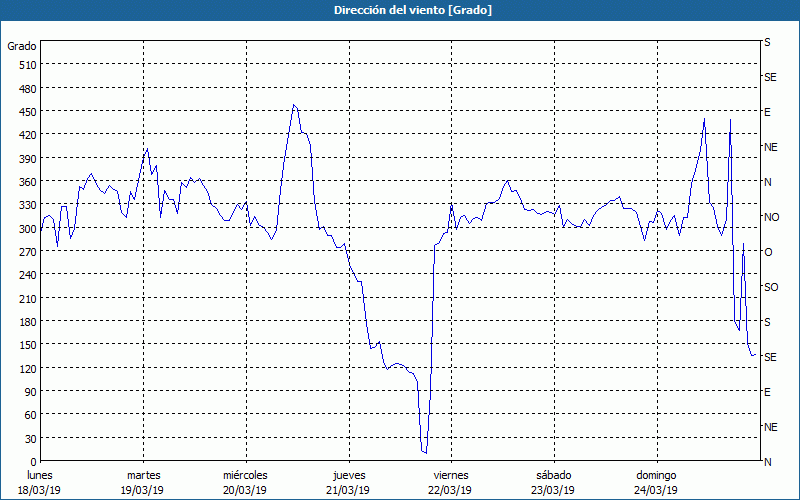Click the 420 degree axis label

point(29,135)
